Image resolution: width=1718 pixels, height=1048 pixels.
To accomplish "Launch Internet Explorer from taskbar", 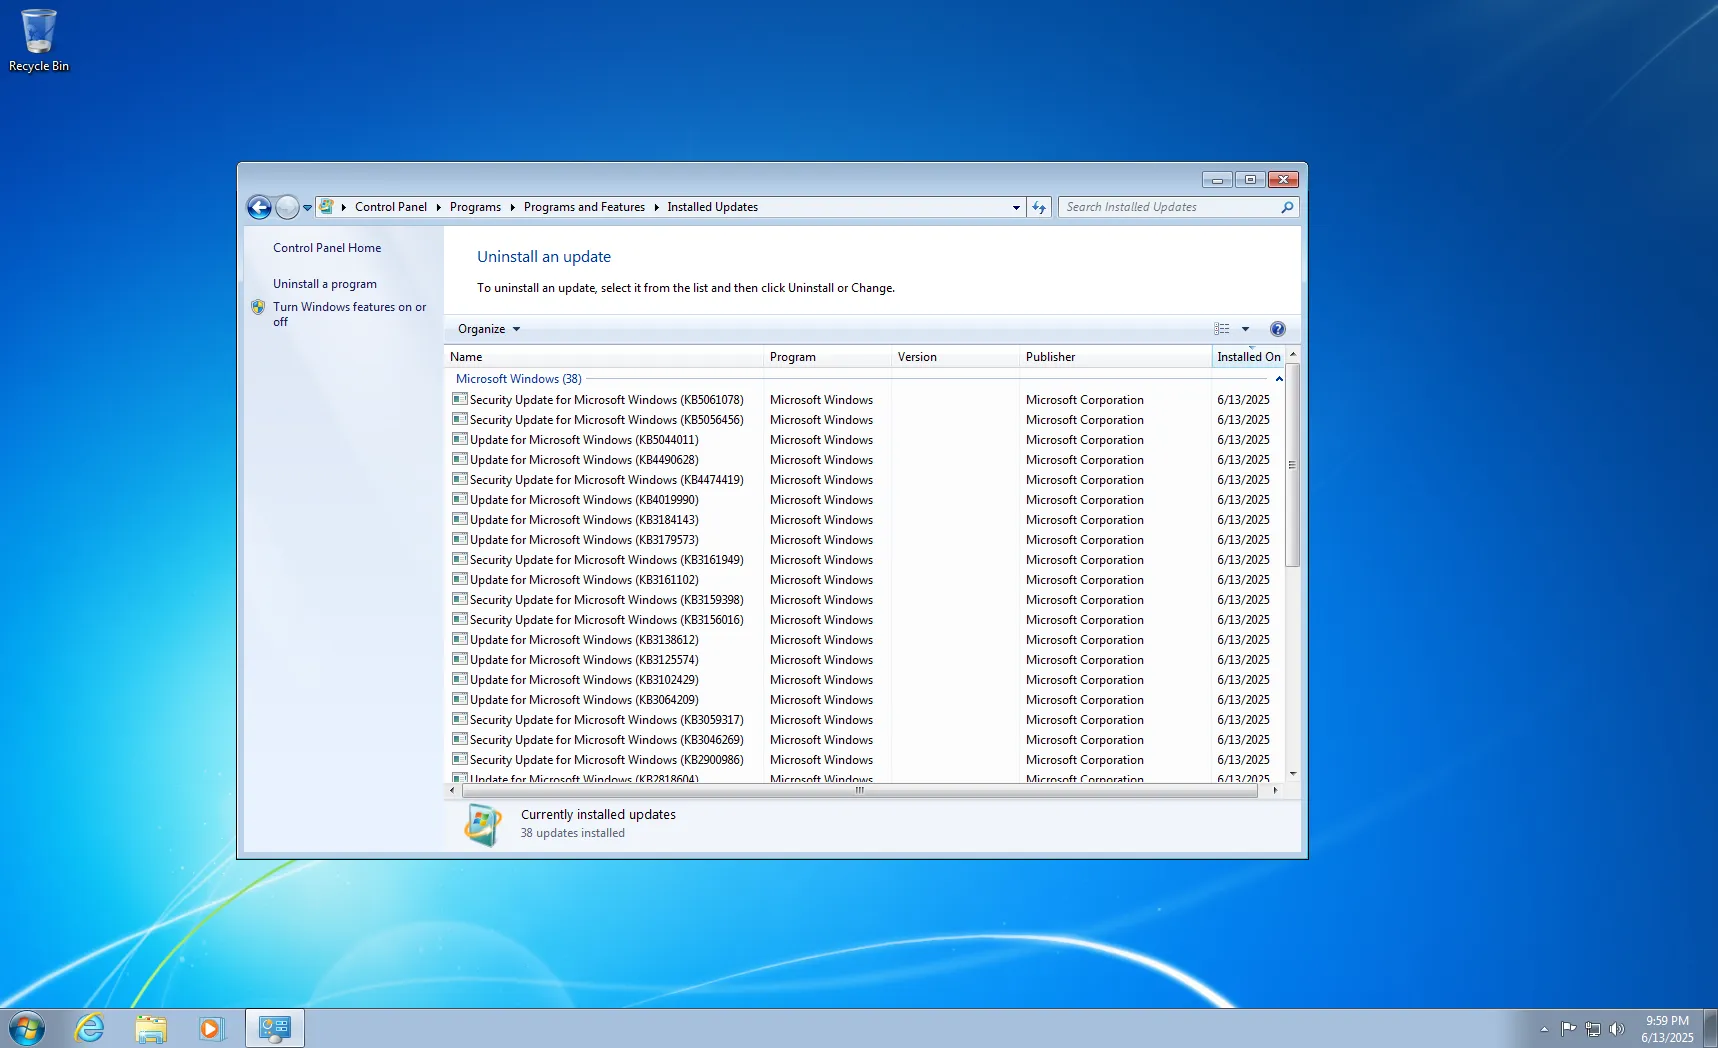I will [90, 1028].
